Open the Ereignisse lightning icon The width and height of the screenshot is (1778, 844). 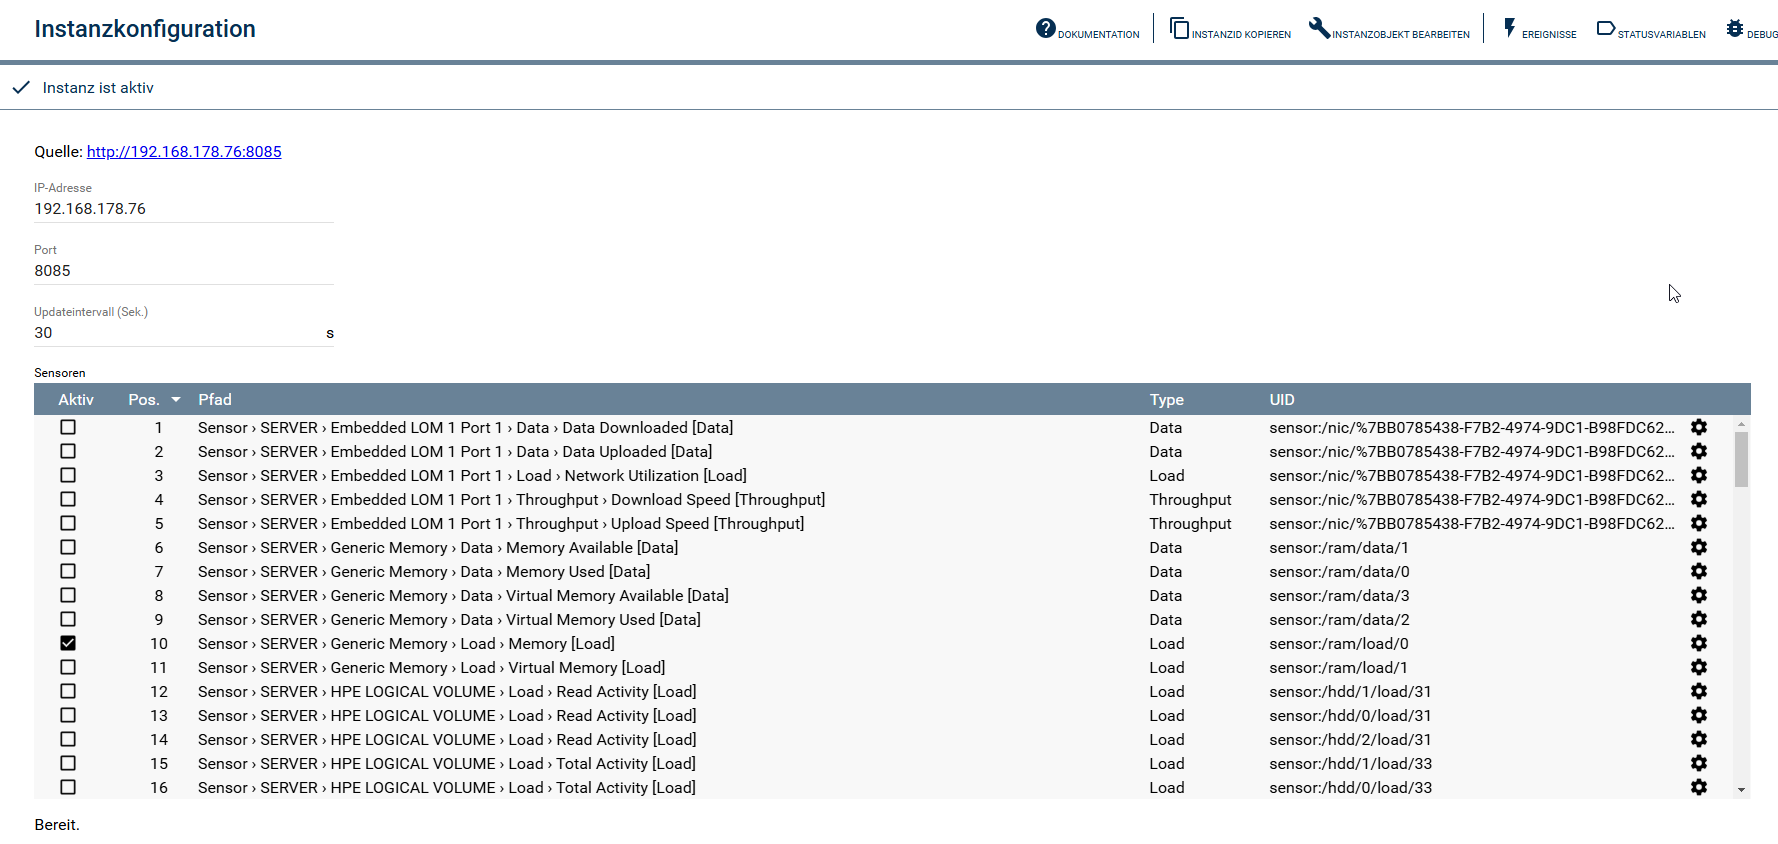(1509, 29)
